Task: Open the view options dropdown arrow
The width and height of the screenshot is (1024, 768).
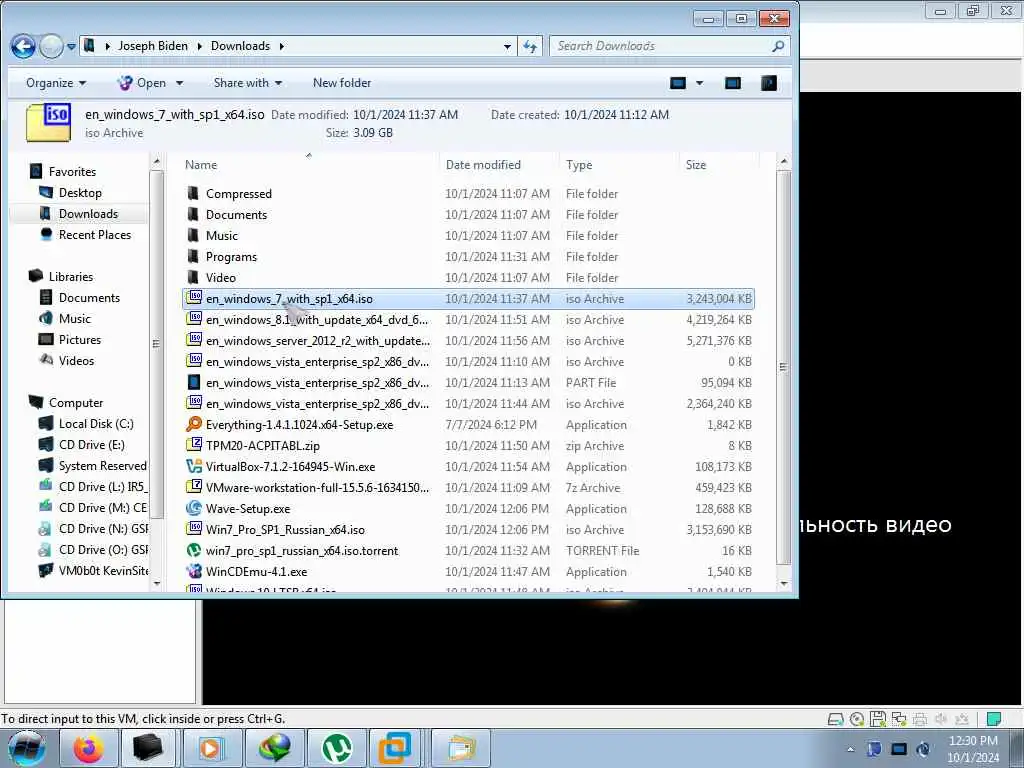Action: coord(699,83)
